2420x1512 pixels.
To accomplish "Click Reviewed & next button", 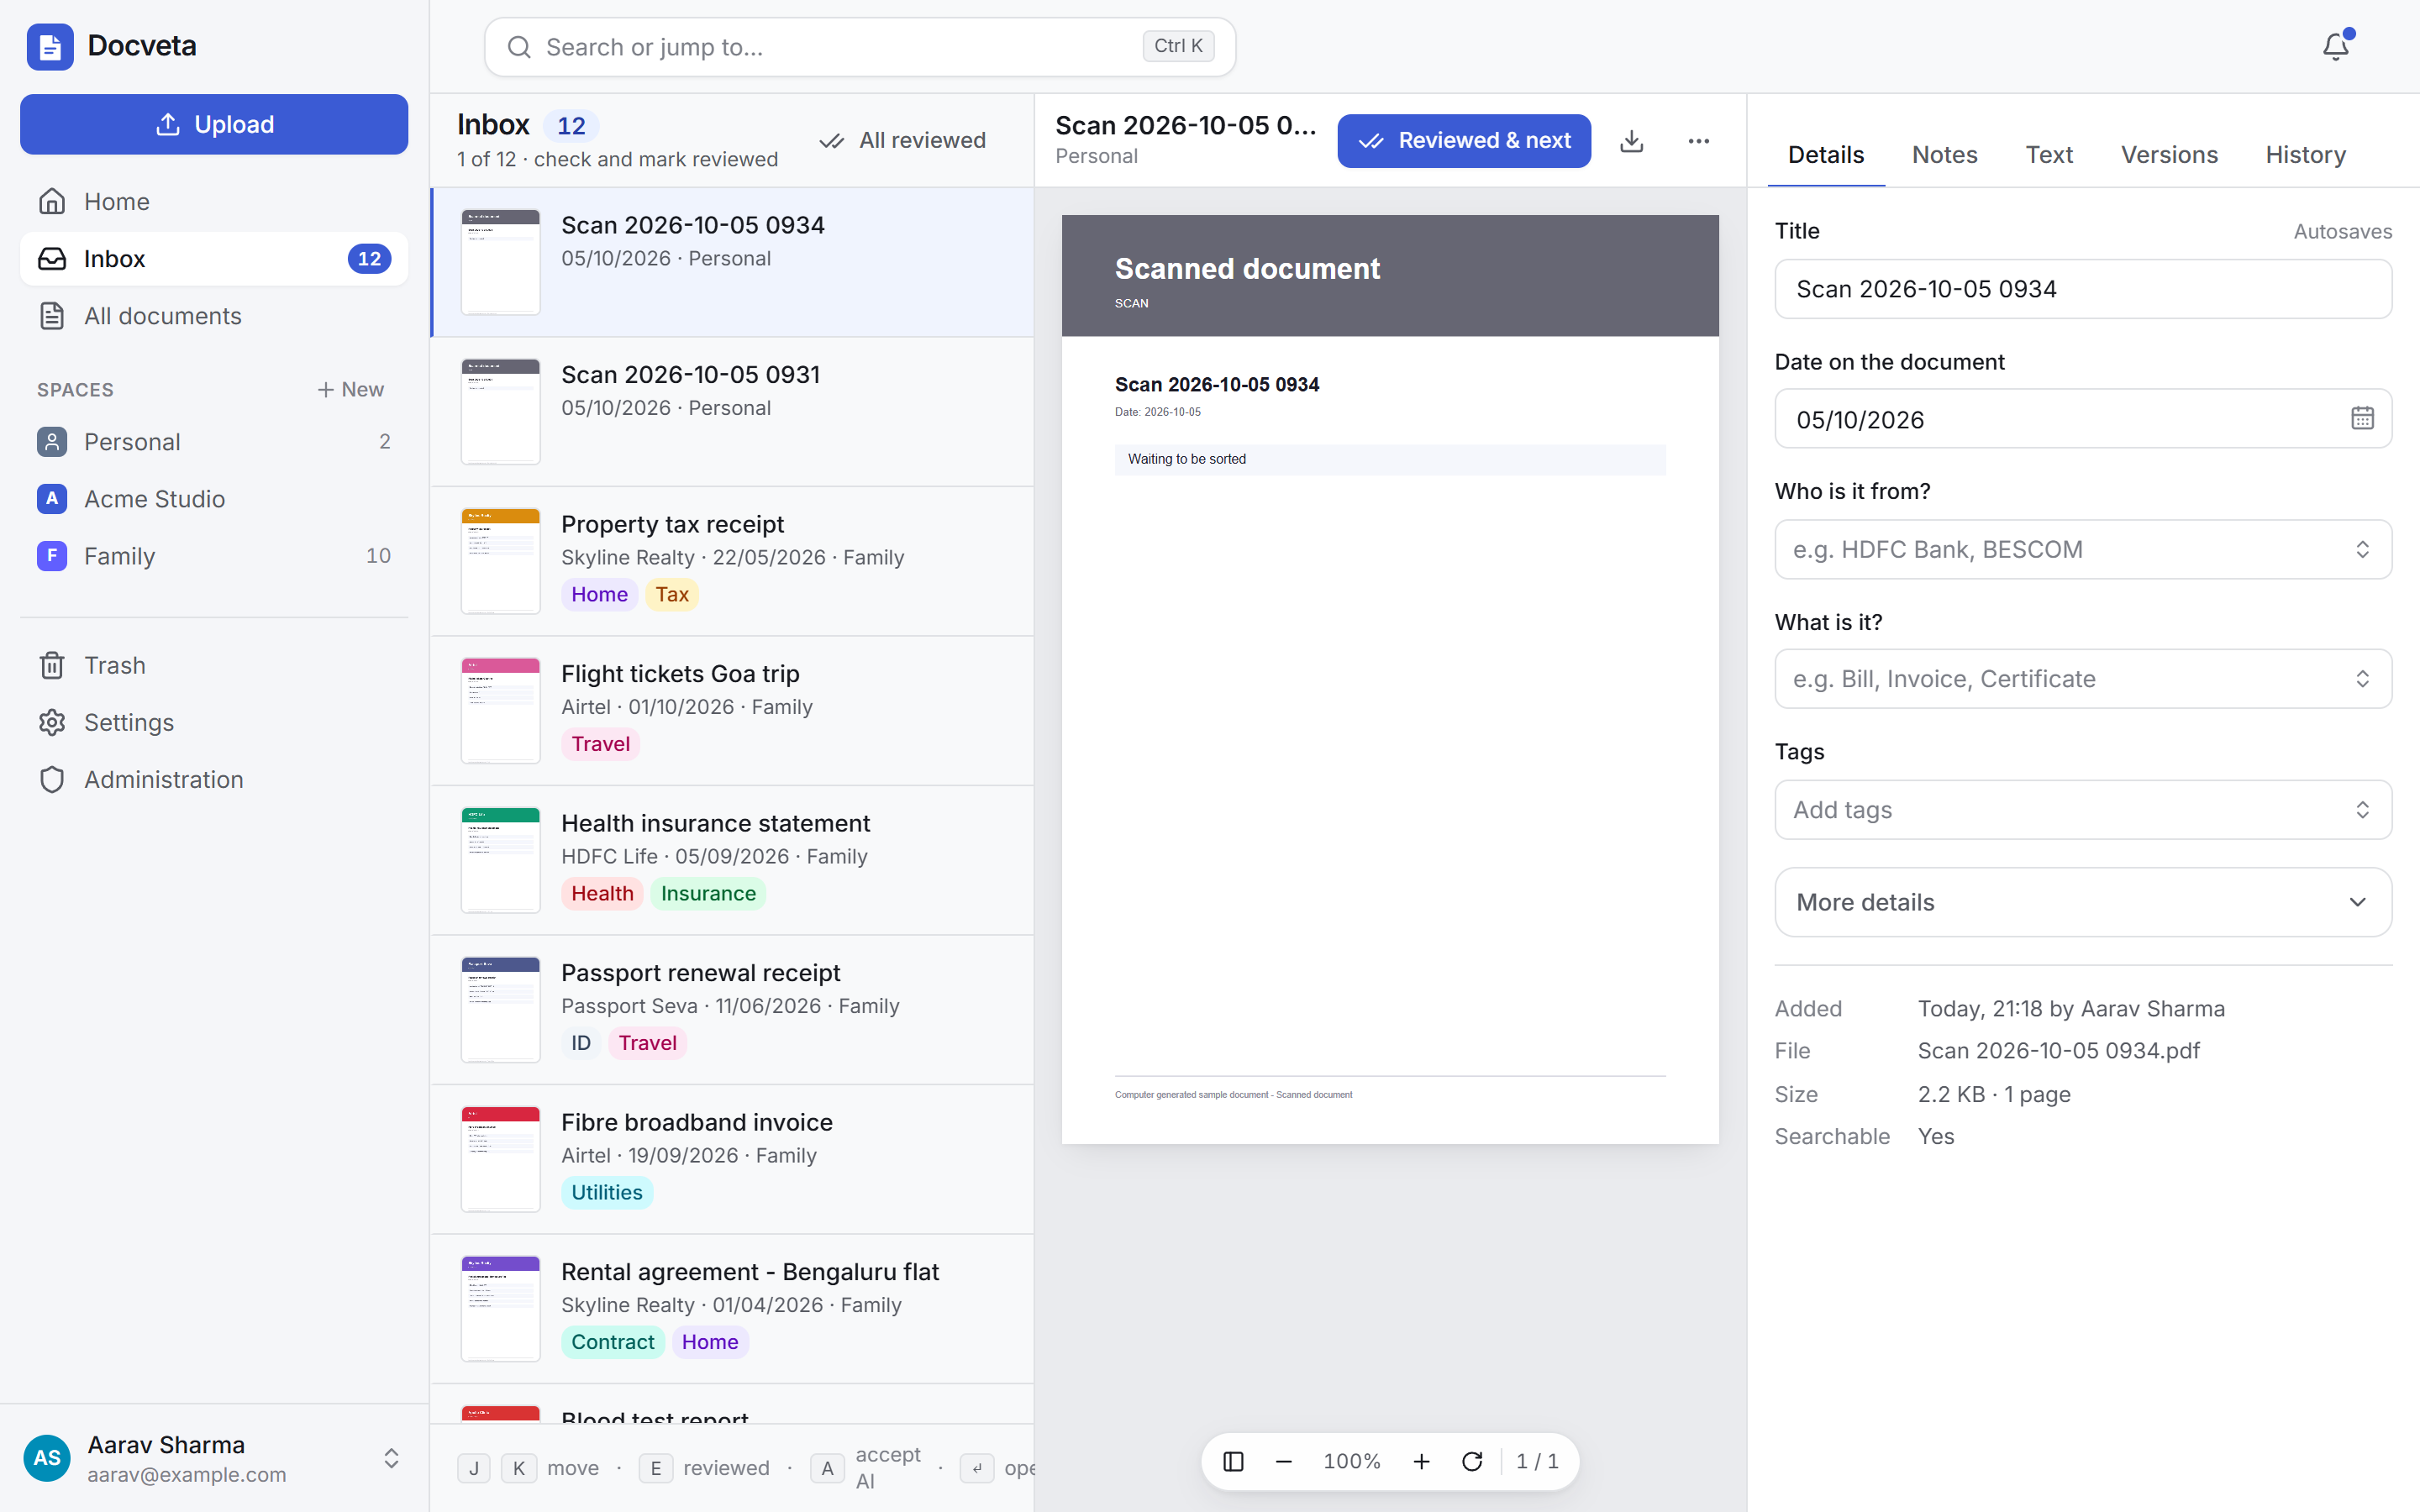I will [1464, 141].
